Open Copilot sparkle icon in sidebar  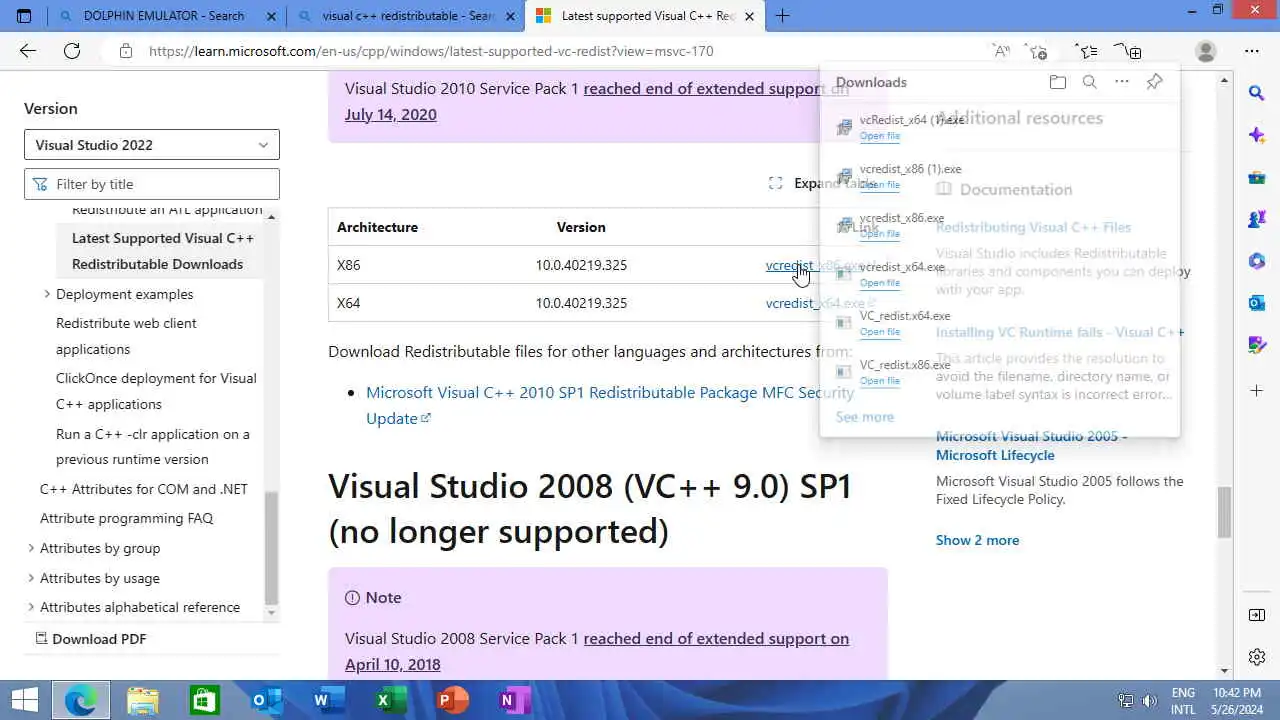1257,135
